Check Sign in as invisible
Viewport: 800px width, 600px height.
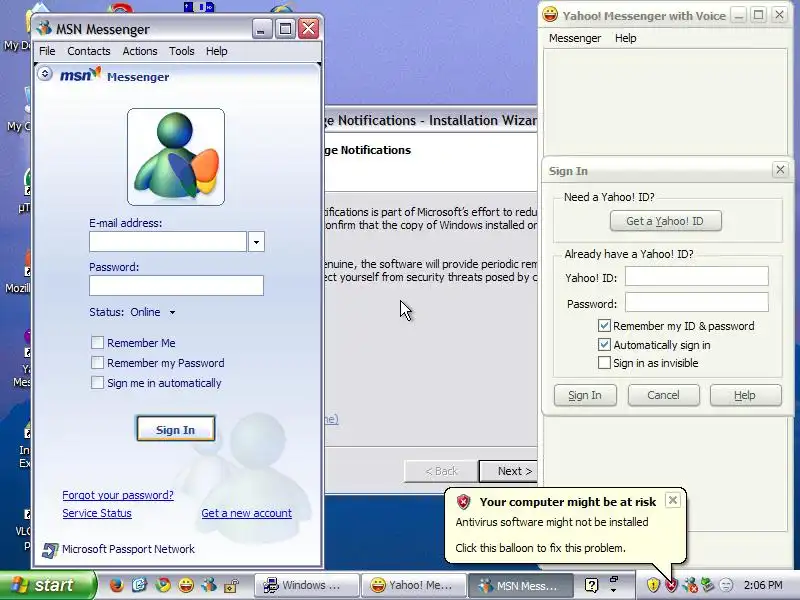click(604, 363)
